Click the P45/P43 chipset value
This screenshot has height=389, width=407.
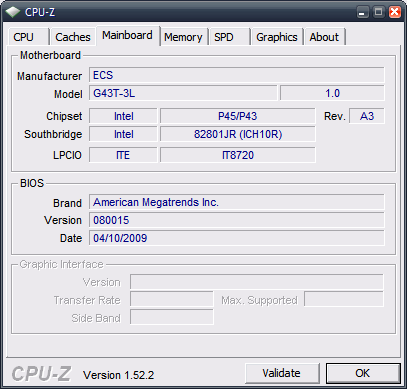tap(238, 116)
